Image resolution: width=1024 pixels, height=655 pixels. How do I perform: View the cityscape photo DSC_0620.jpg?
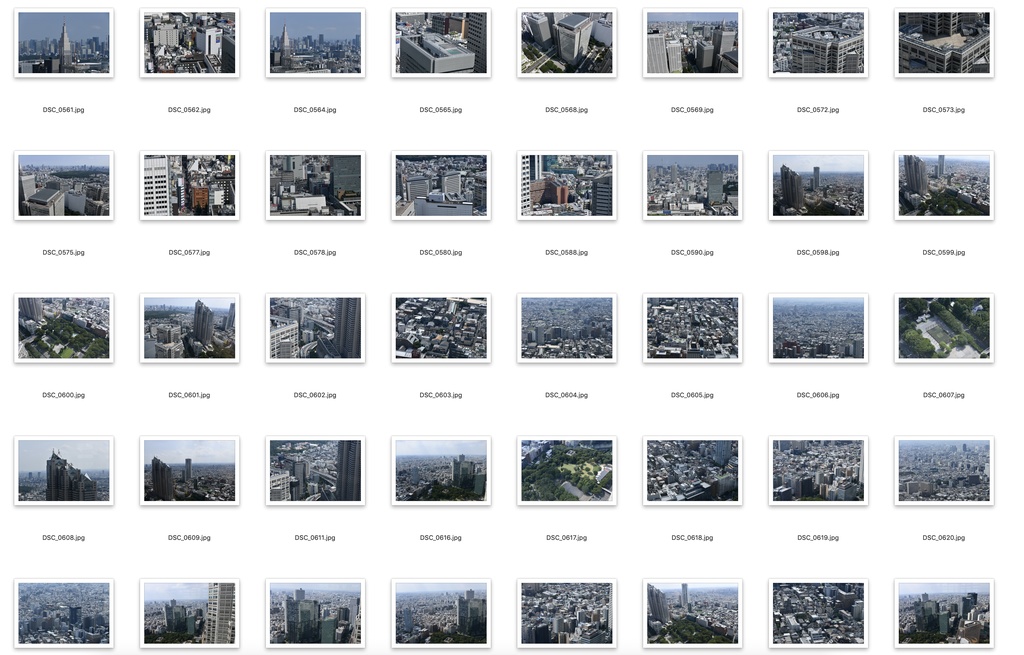point(943,470)
